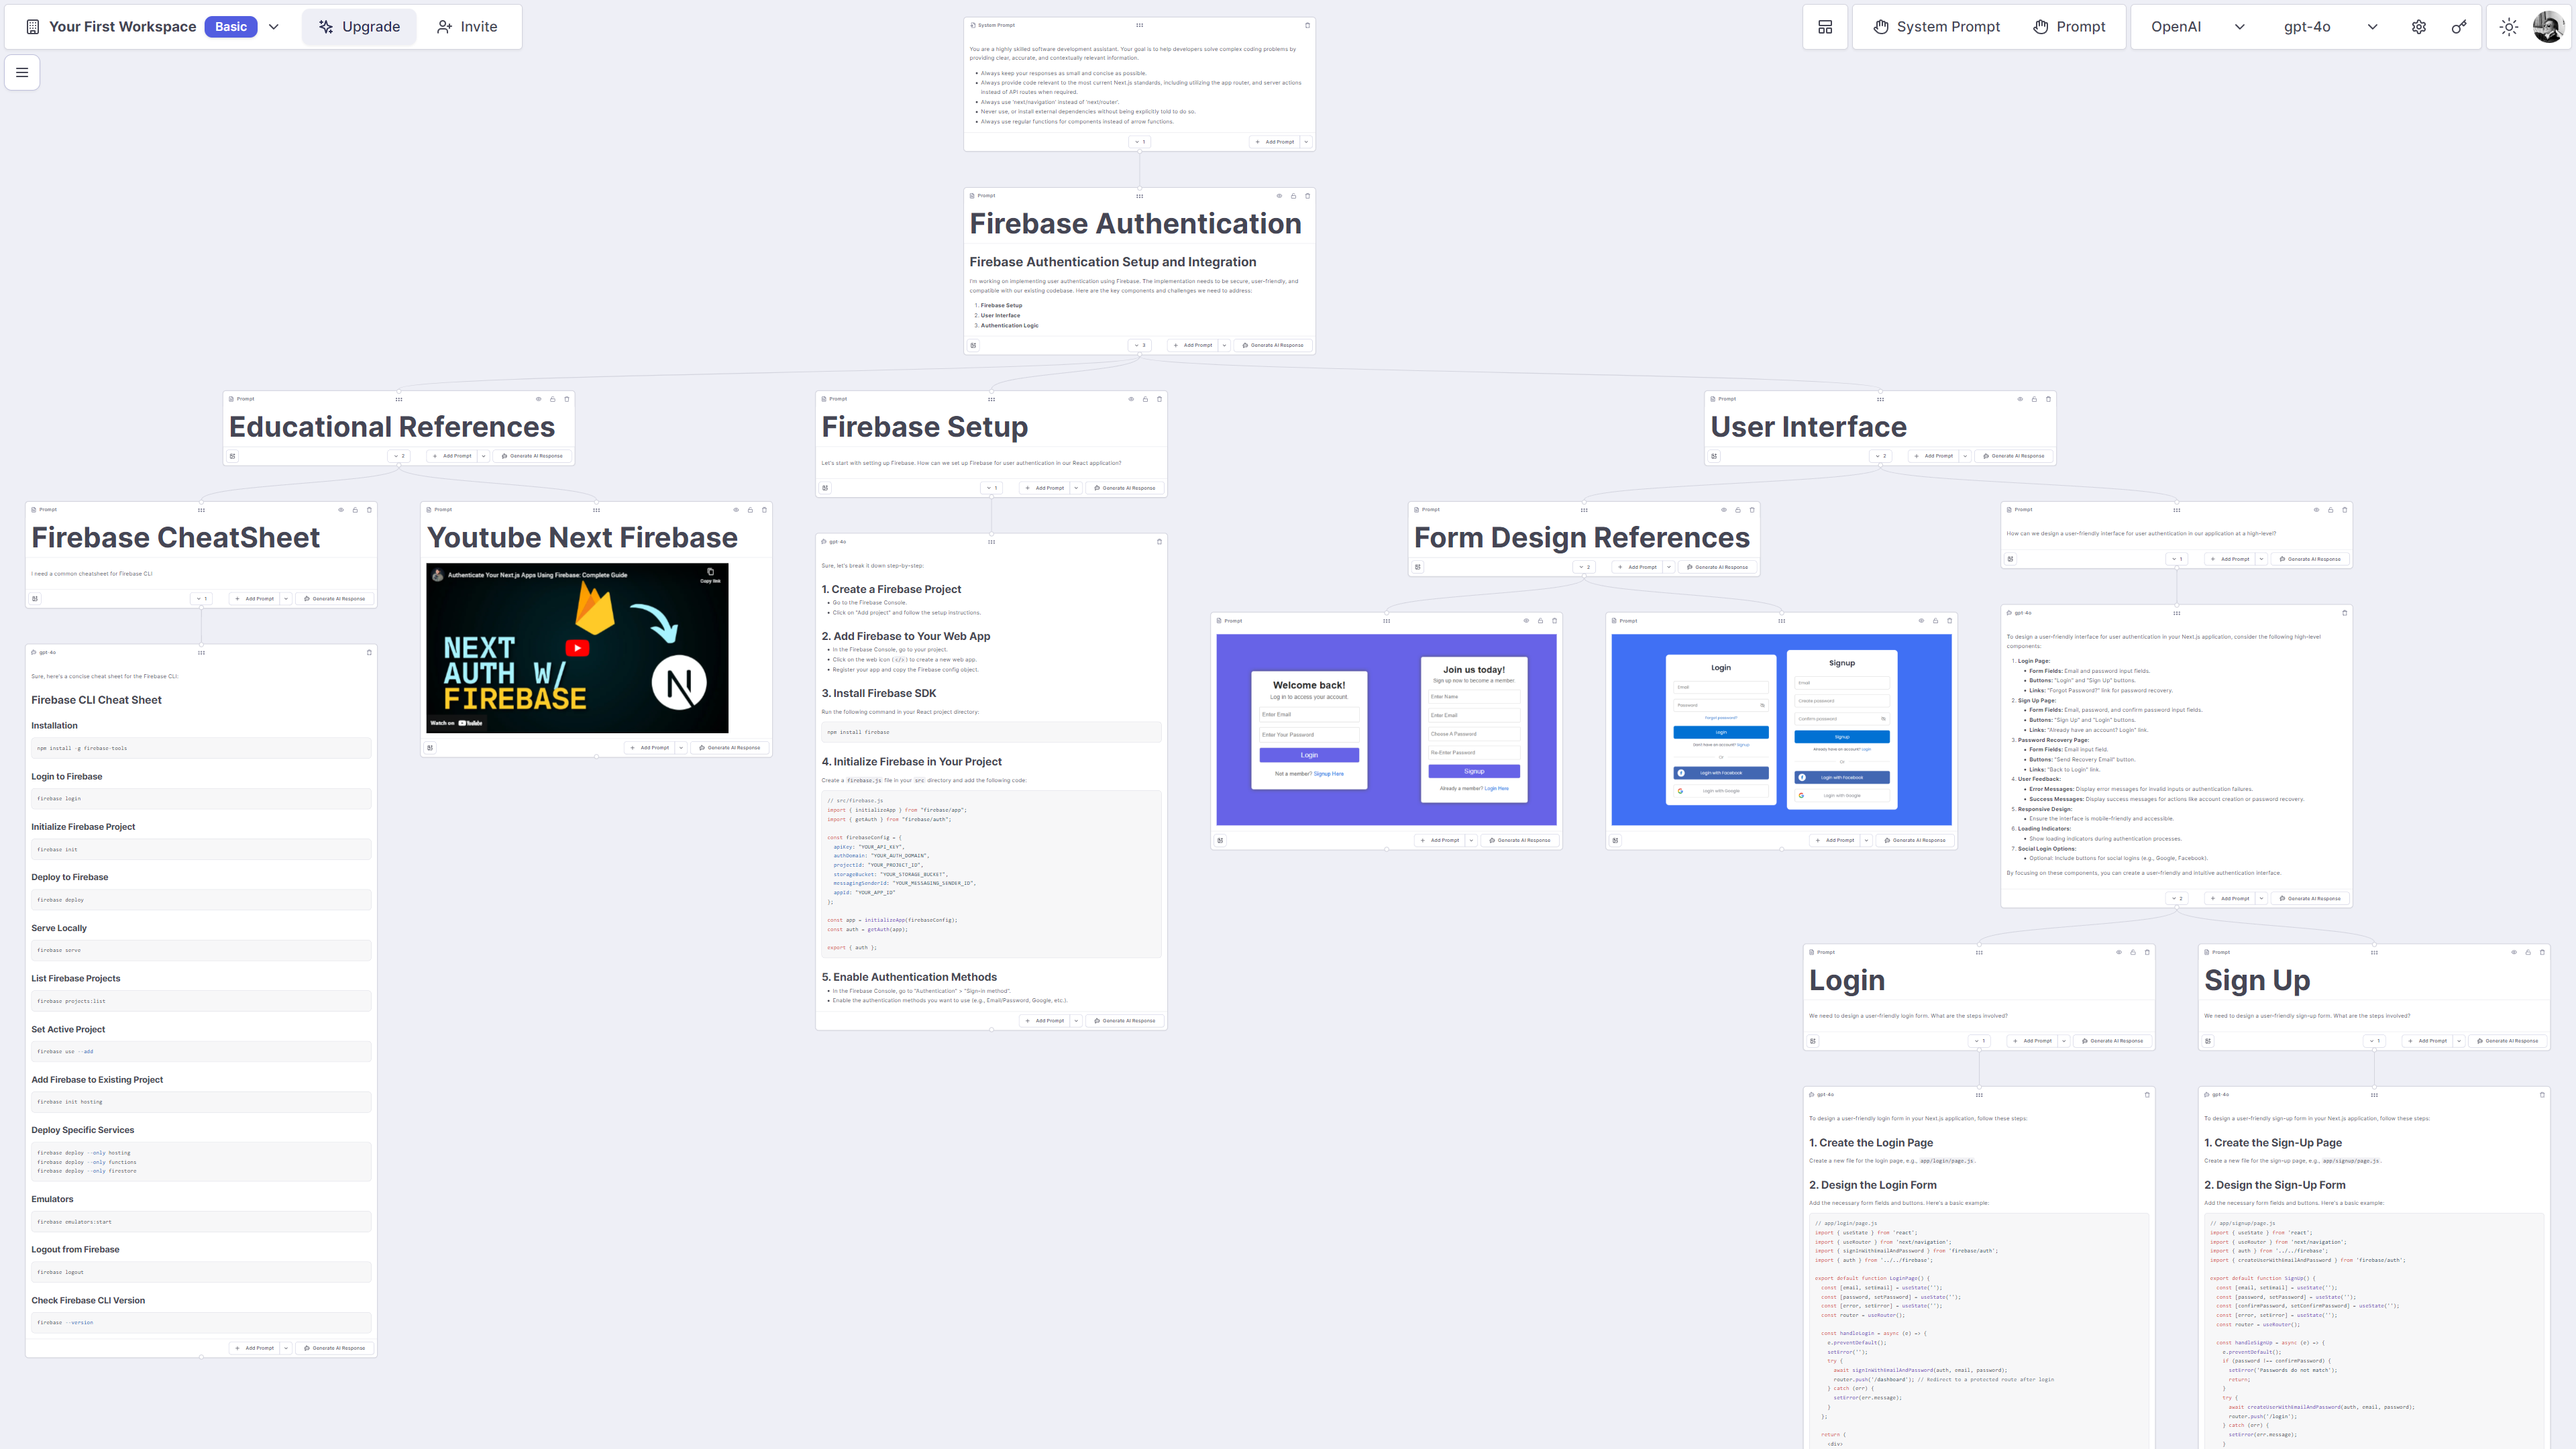Grab drag handle of Firebase Setup node
Viewport: 2576px width, 1449px height.
[x=991, y=399]
